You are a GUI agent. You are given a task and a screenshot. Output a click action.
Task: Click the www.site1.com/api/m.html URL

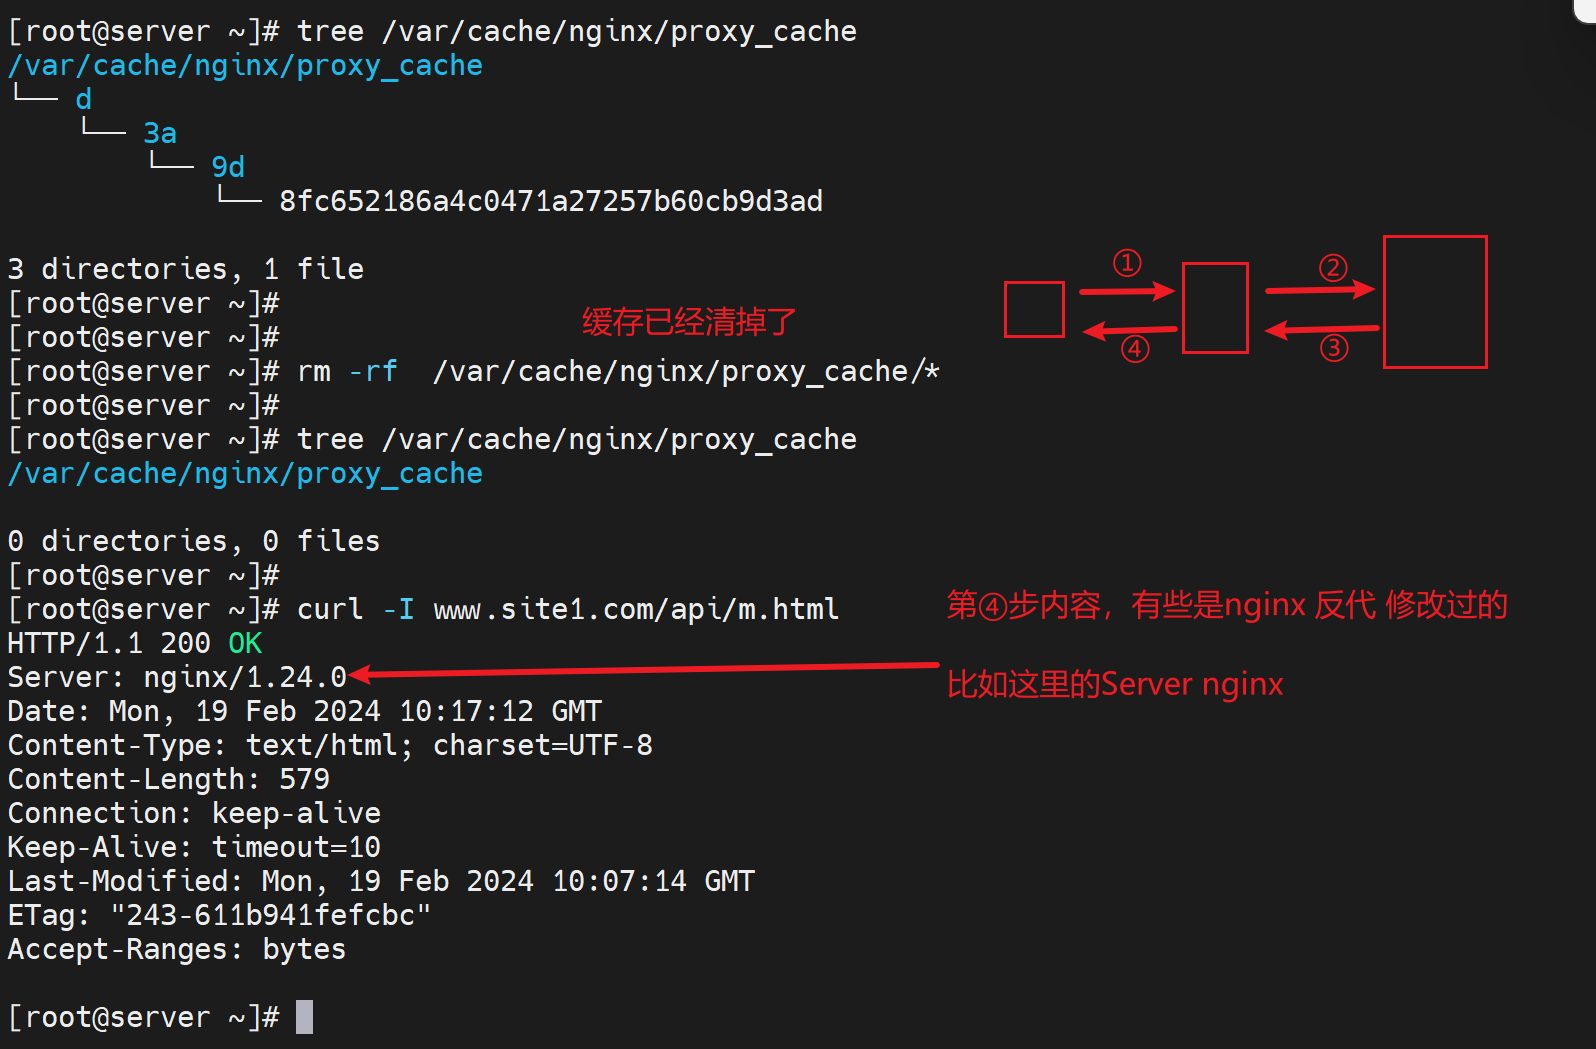[x=636, y=609]
